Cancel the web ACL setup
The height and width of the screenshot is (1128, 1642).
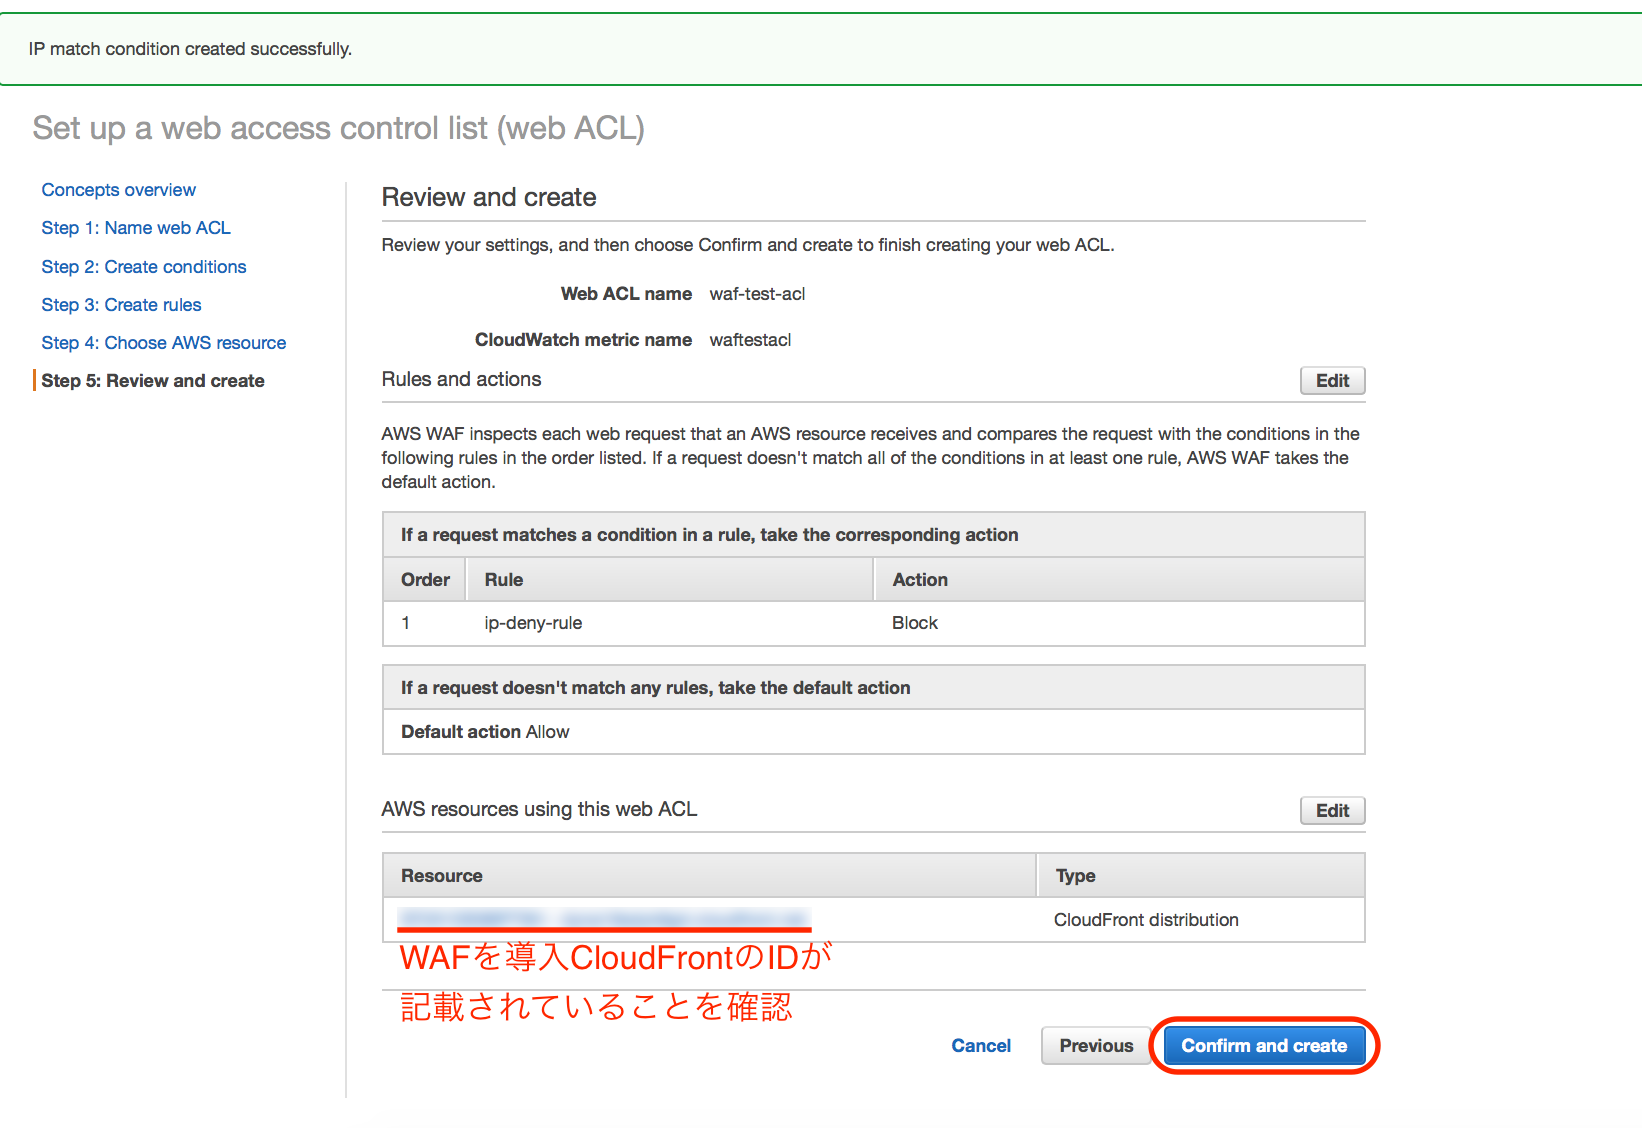click(x=981, y=1045)
